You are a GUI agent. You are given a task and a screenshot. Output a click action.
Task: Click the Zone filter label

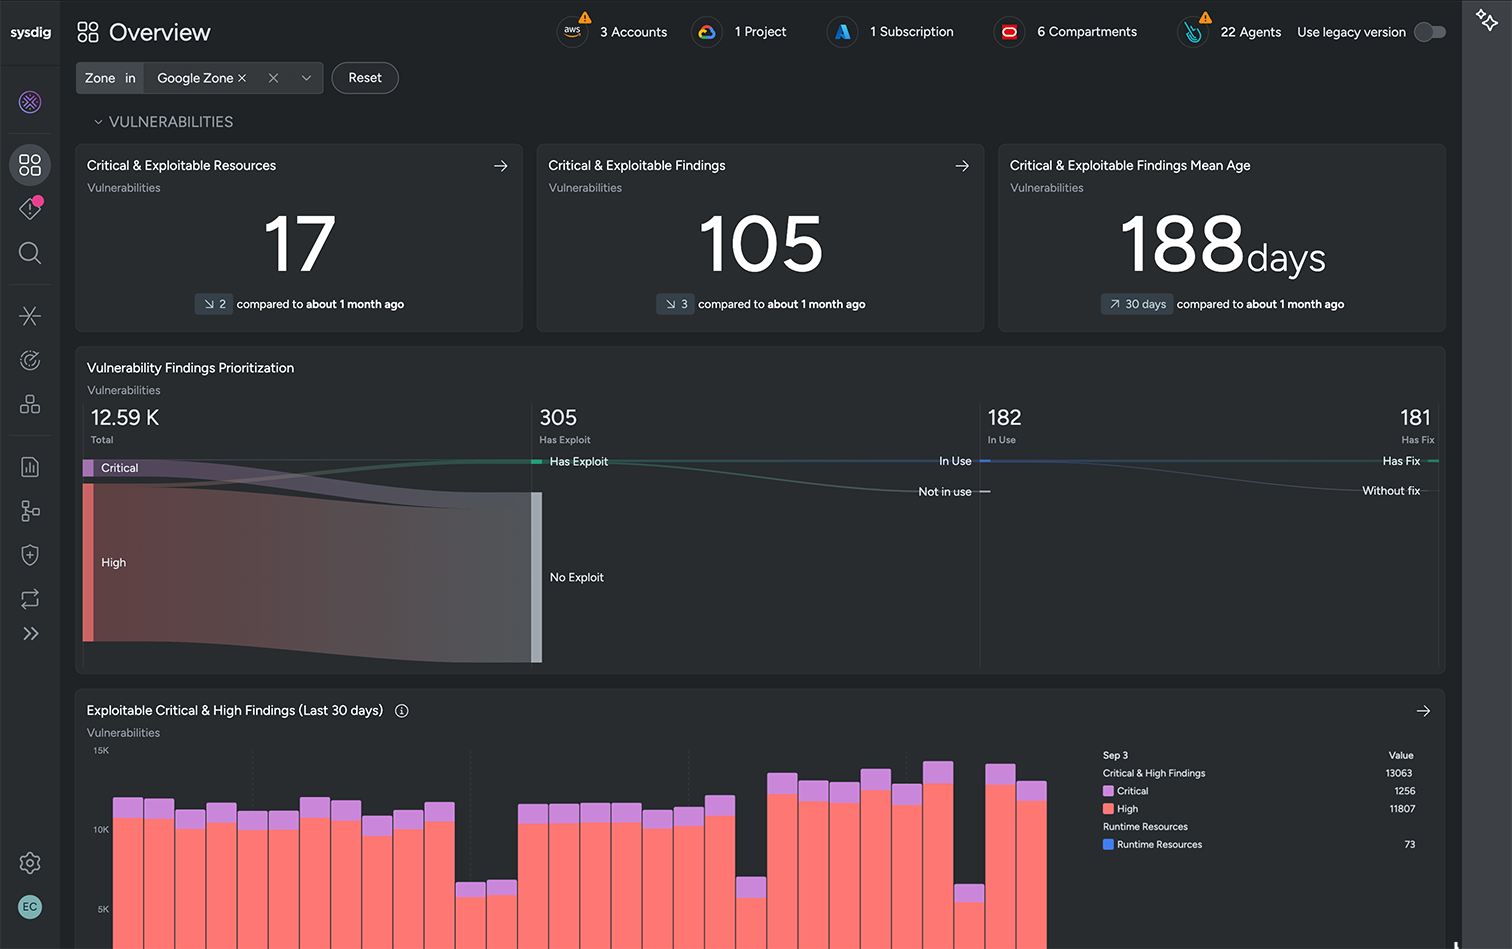coord(100,78)
